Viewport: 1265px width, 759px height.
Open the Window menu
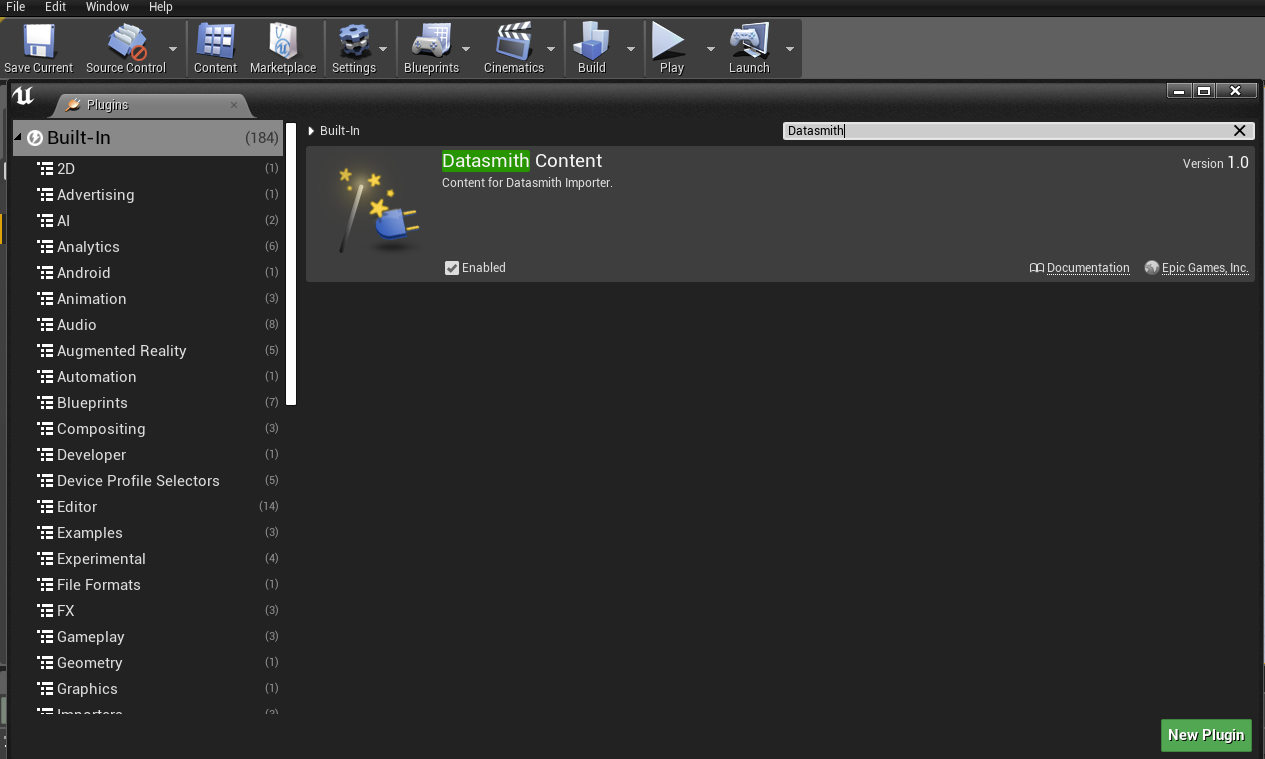[107, 7]
